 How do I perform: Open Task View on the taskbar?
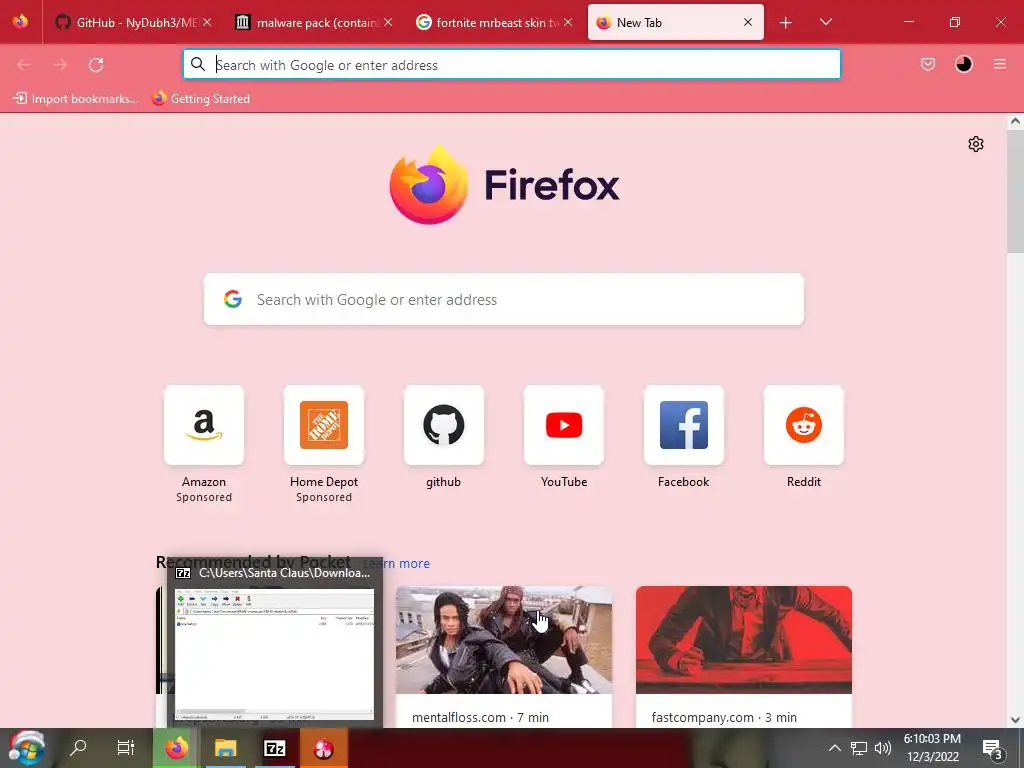[x=125, y=748]
